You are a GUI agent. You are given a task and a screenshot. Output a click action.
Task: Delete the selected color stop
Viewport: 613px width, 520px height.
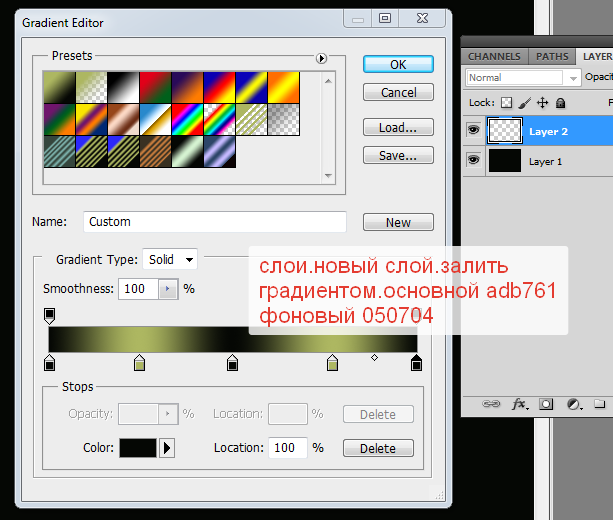click(378, 448)
